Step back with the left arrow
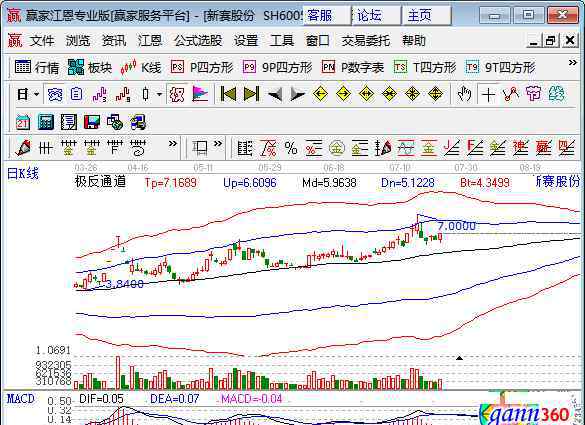This screenshot has width=585, height=425. click(x=275, y=94)
